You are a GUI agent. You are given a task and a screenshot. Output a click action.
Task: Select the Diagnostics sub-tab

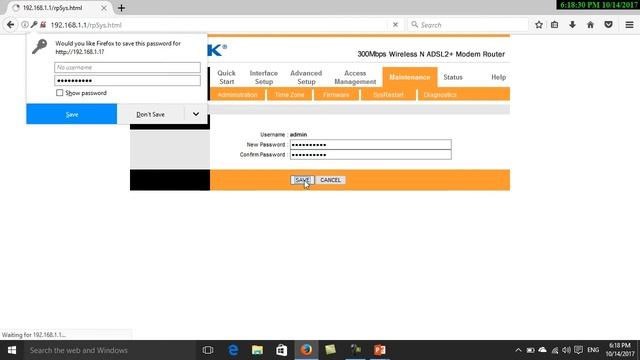pyautogui.click(x=440, y=95)
